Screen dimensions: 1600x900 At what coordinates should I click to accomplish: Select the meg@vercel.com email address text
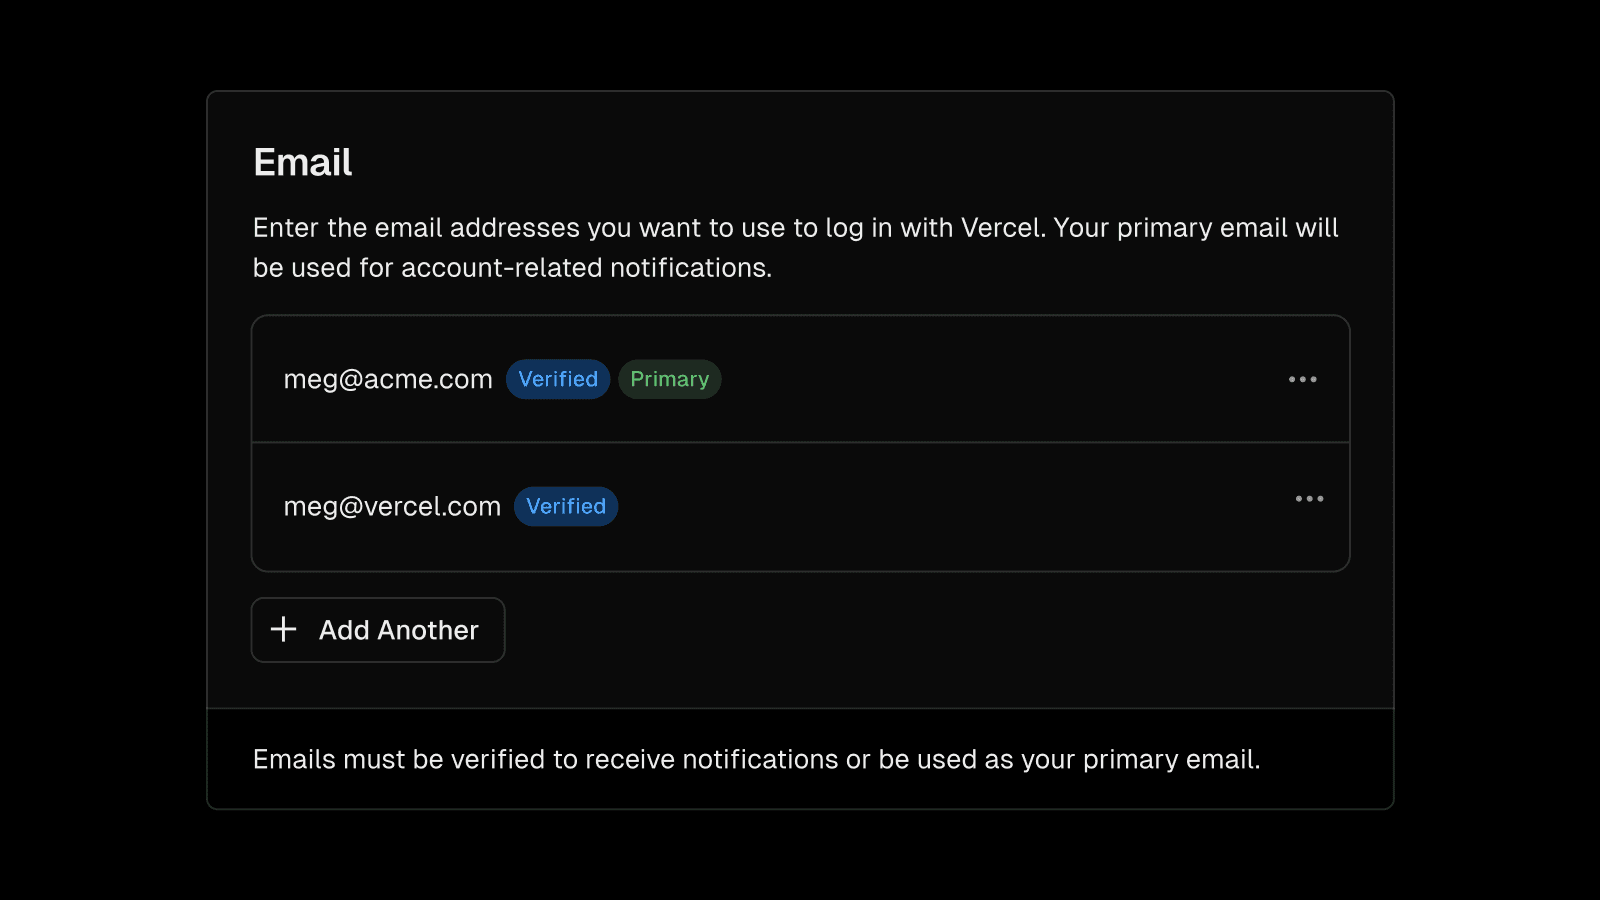[392, 507]
